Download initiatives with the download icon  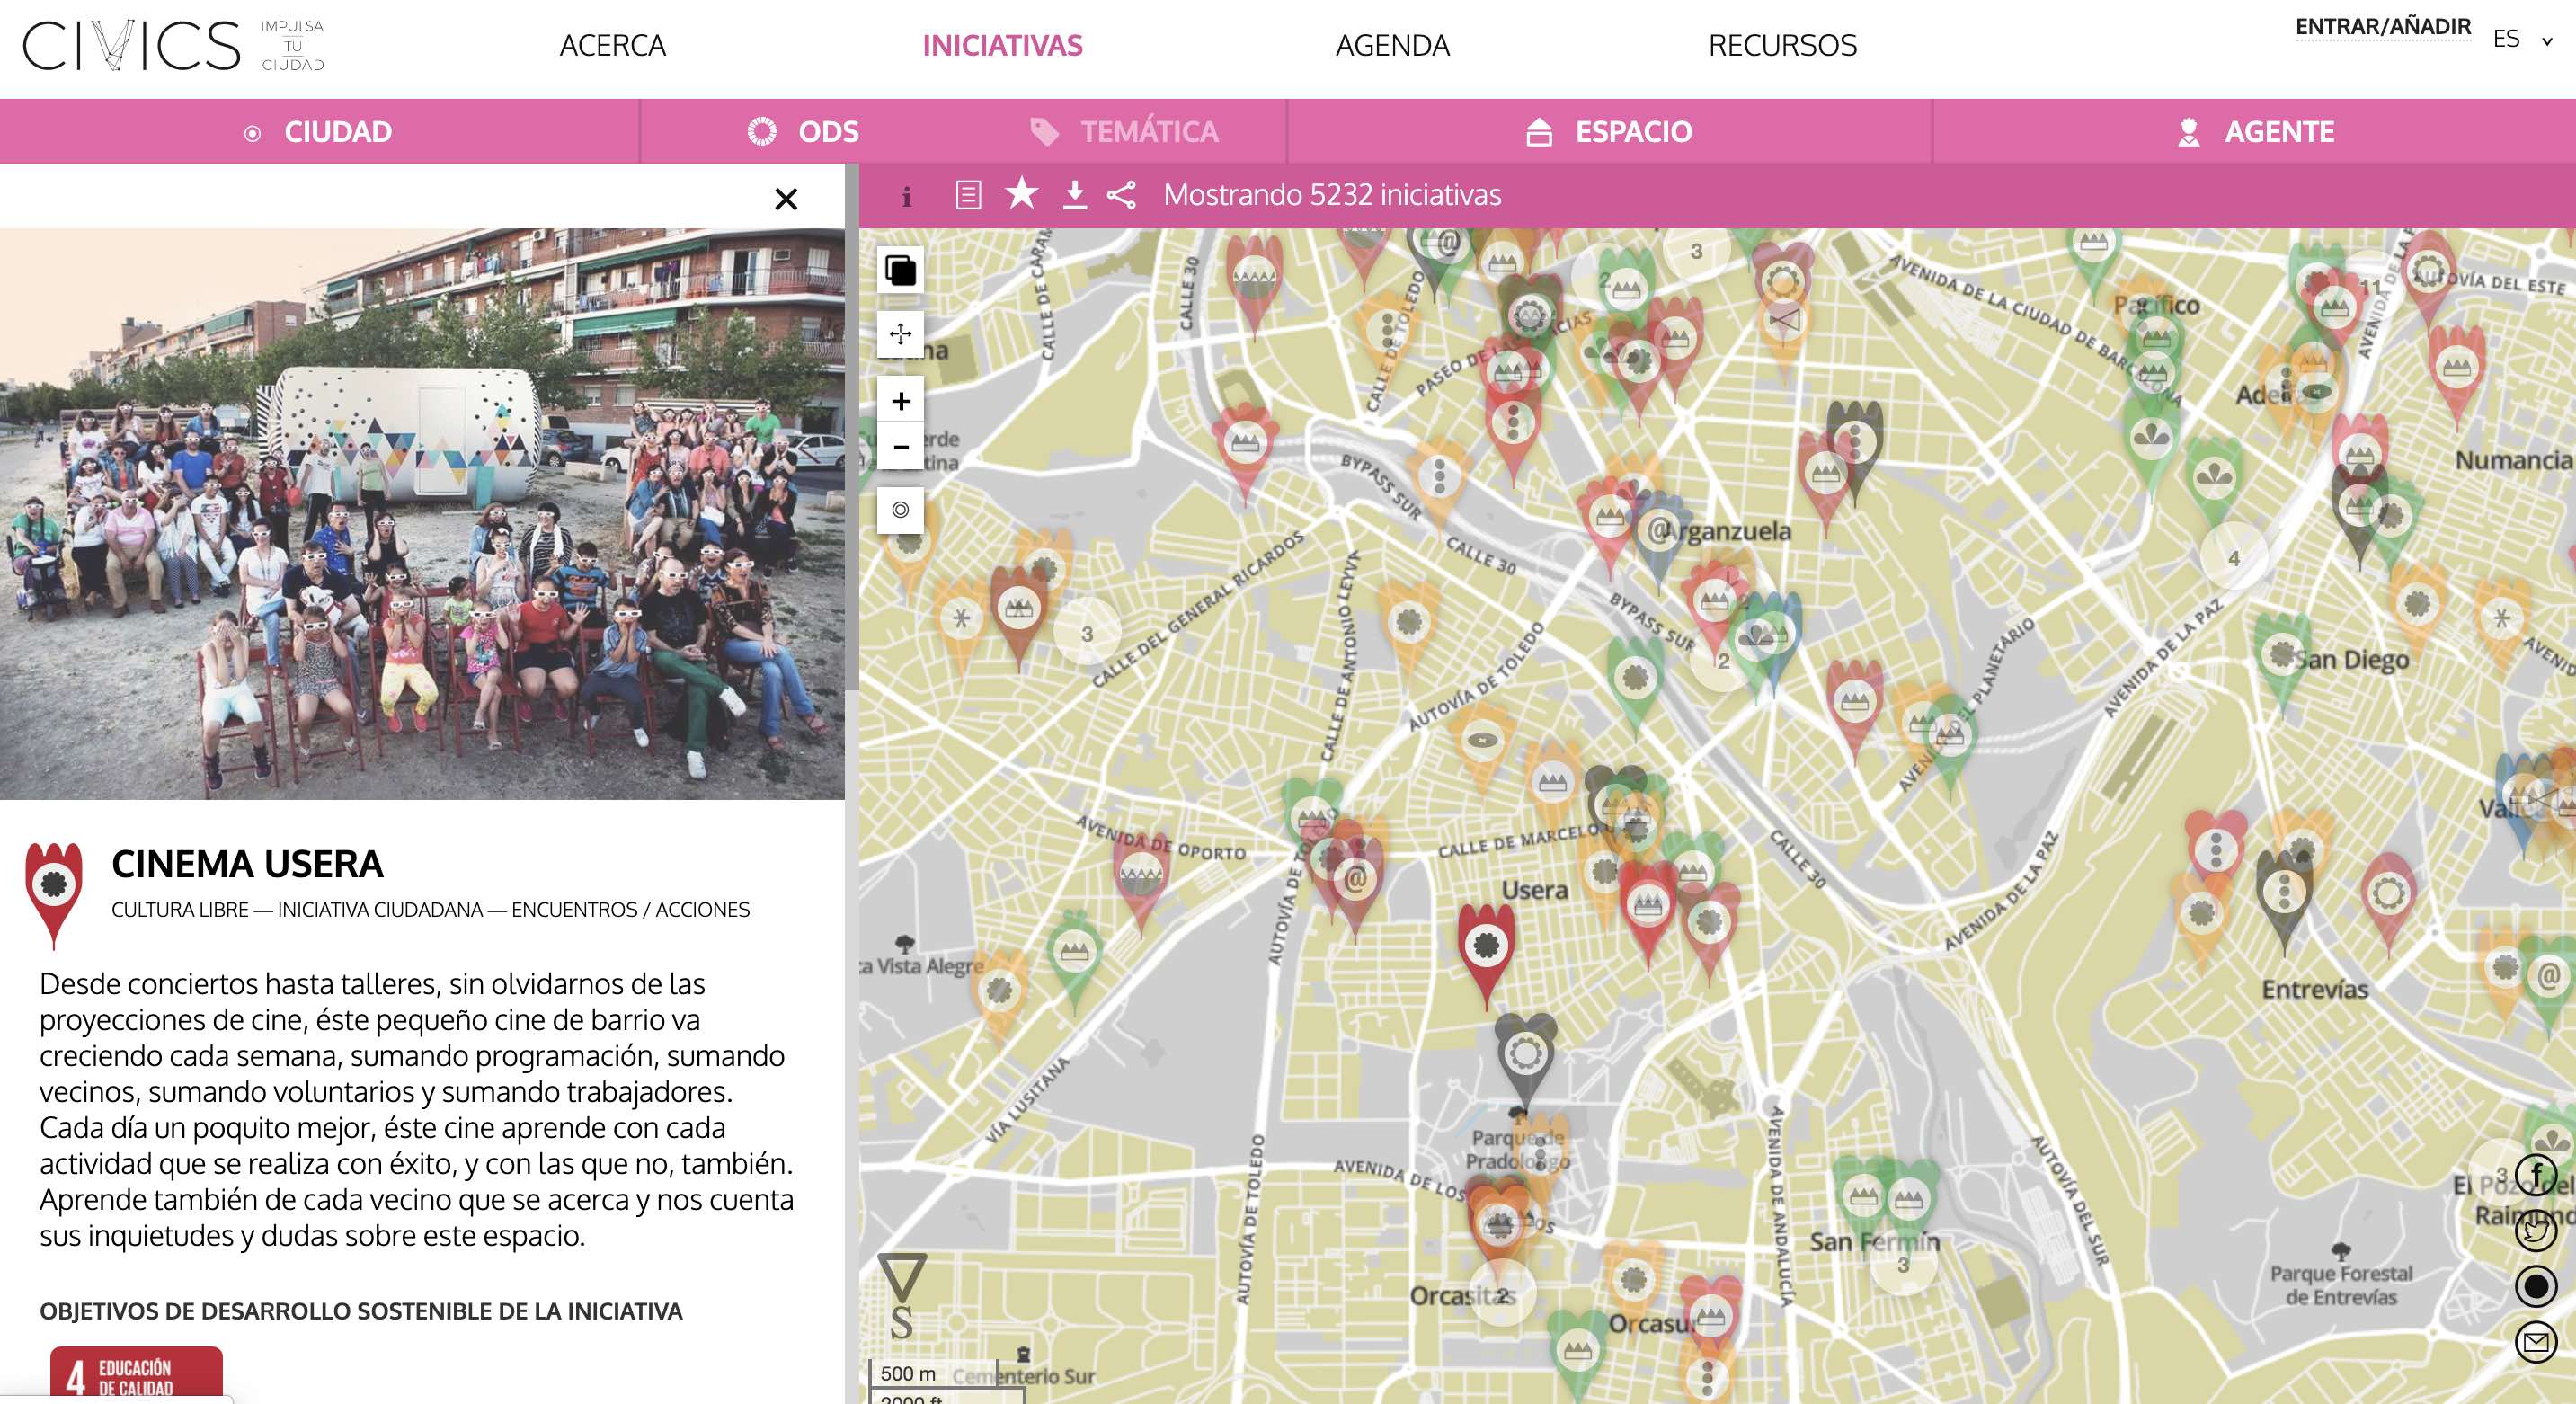[1074, 195]
